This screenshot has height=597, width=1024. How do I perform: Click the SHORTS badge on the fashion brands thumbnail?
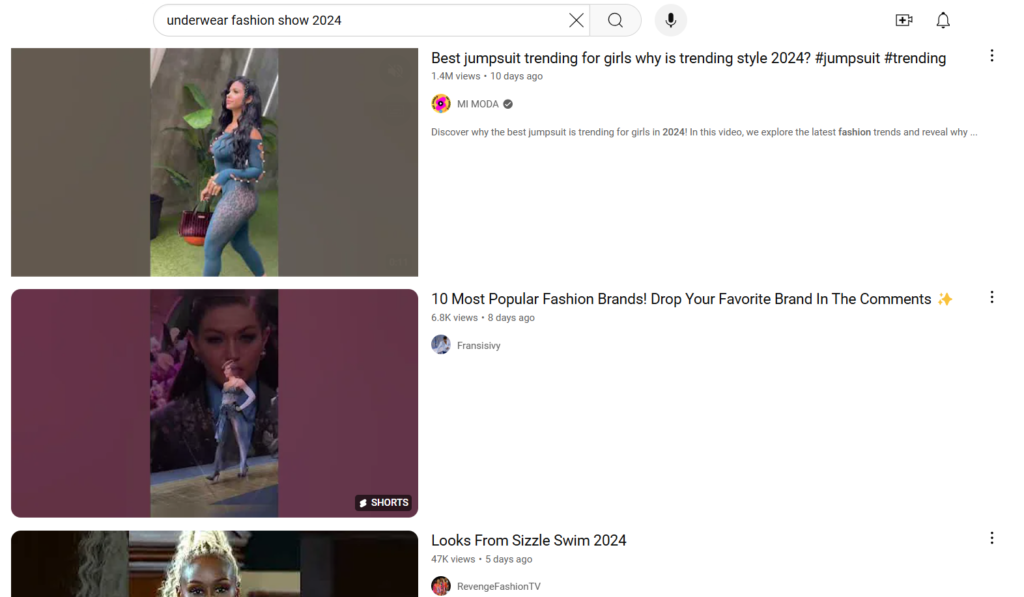pyautogui.click(x=383, y=502)
